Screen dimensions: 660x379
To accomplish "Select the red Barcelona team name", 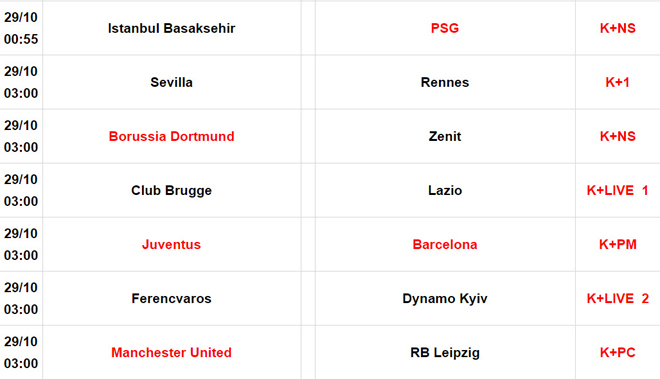I will pyautogui.click(x=445, y=244).
